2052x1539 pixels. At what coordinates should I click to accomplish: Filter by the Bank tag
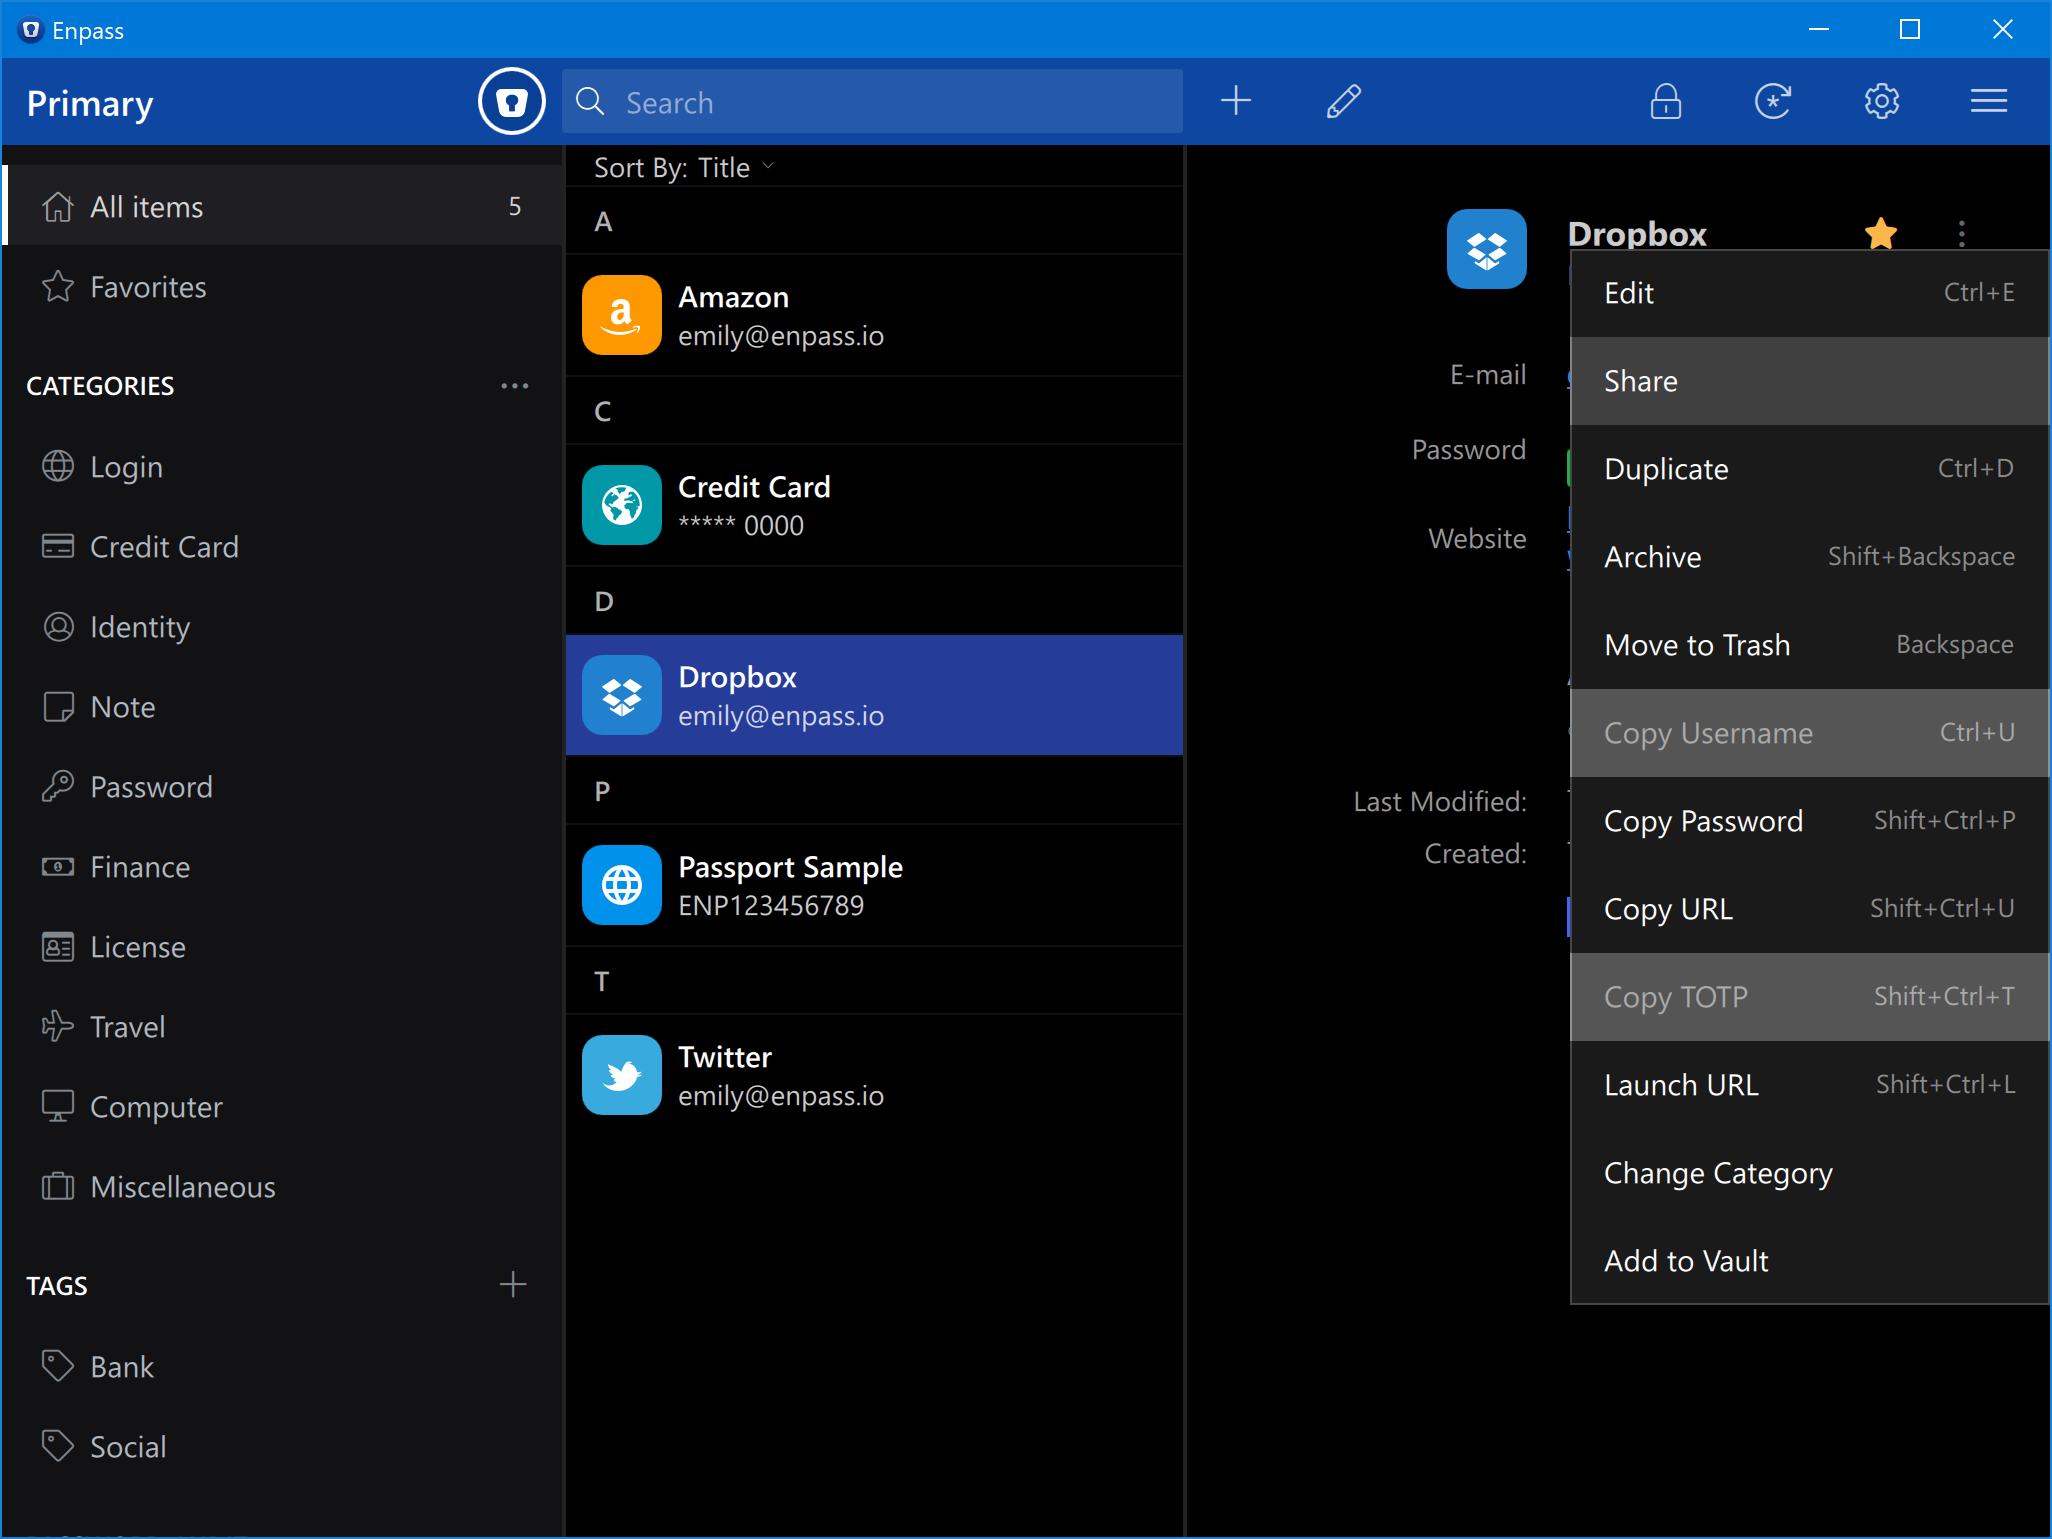point(122,1367)
